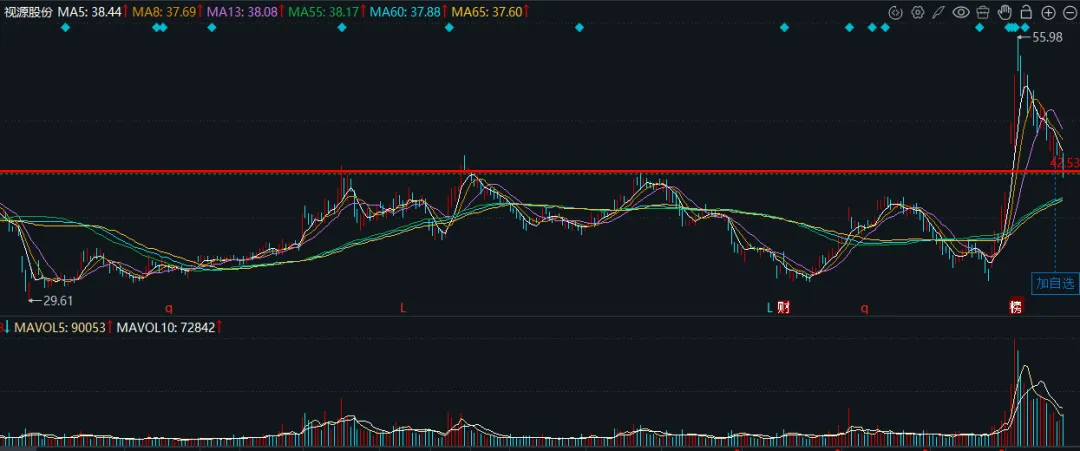This screenshot has width=1080, height=451.
Task: Zoom in with plus icon
Action: click(x=1048, y=12)
